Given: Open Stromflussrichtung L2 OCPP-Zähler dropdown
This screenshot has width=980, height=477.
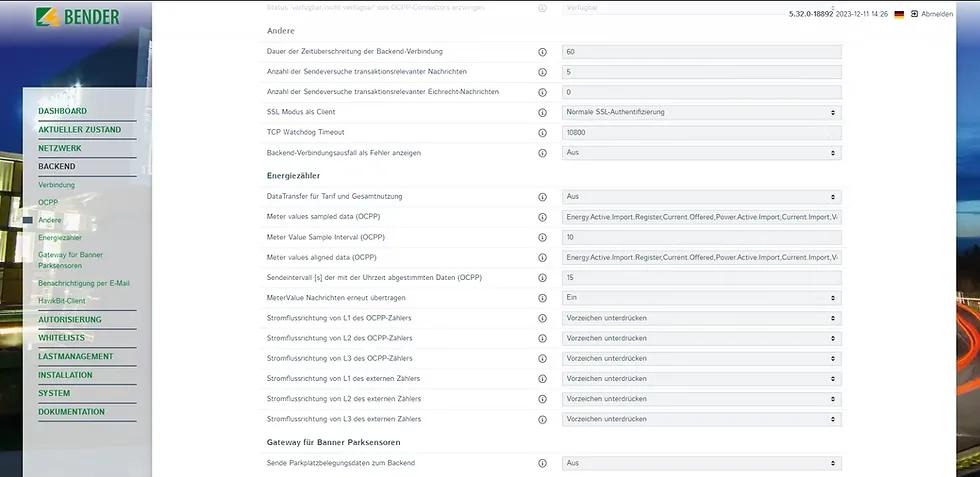Looking at the screenshot, I should point(701,338).
